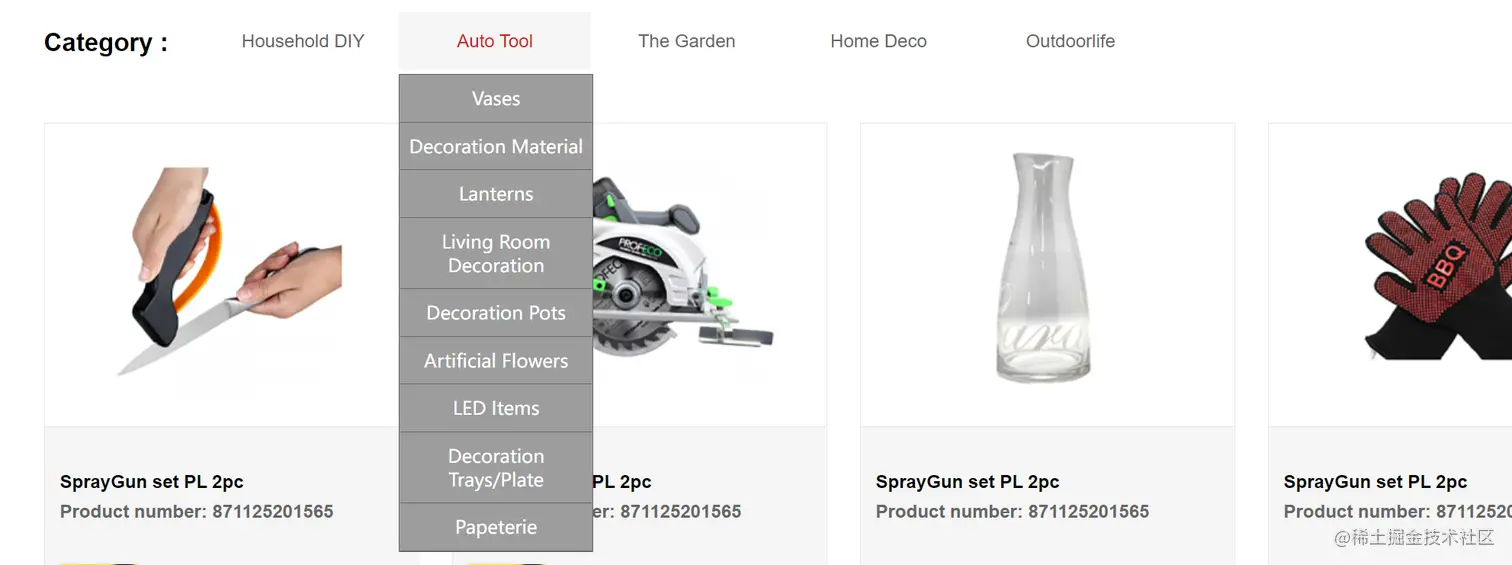Open Artificial Flowers subcategory

496,360
